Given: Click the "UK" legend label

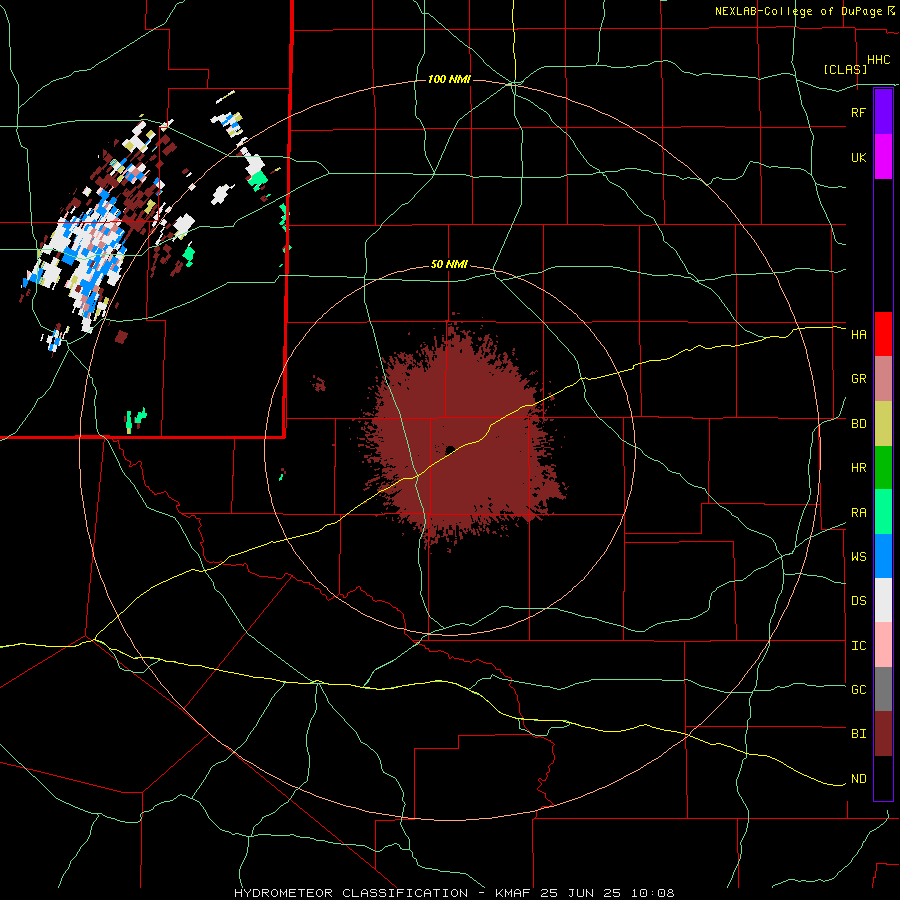Looking at the screenshot, I should (858, 157).
